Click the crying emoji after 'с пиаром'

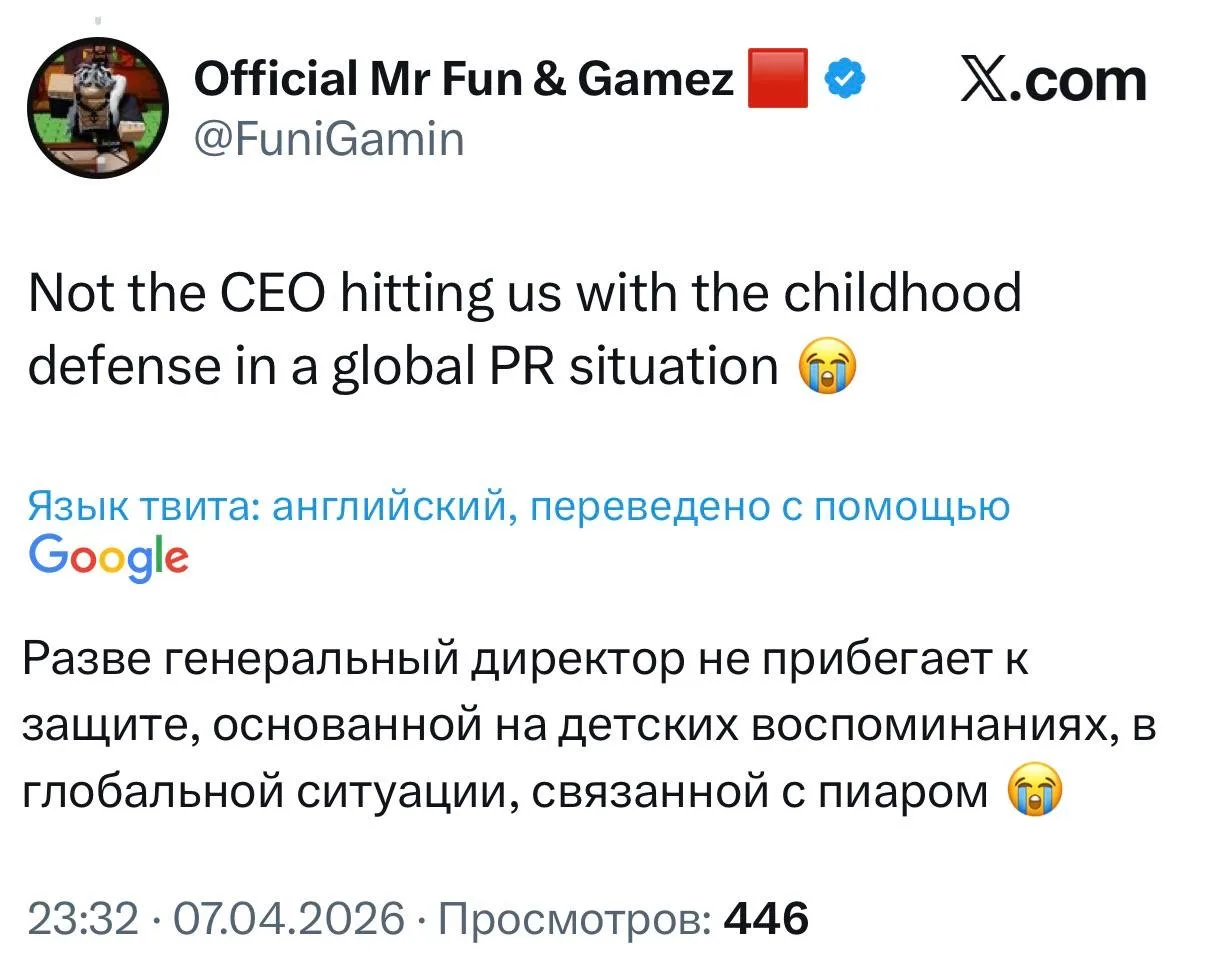pyautogui.click(x=1035, y=793)
